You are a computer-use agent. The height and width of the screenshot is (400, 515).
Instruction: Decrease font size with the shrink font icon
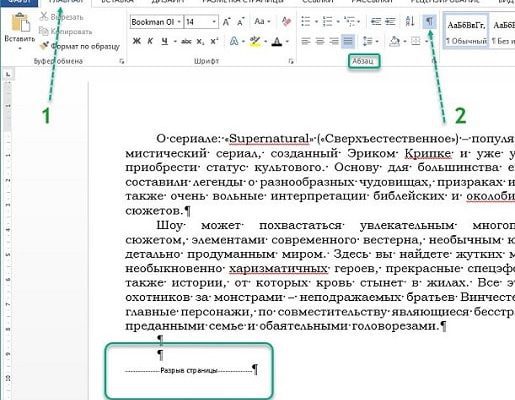point(240,22)
